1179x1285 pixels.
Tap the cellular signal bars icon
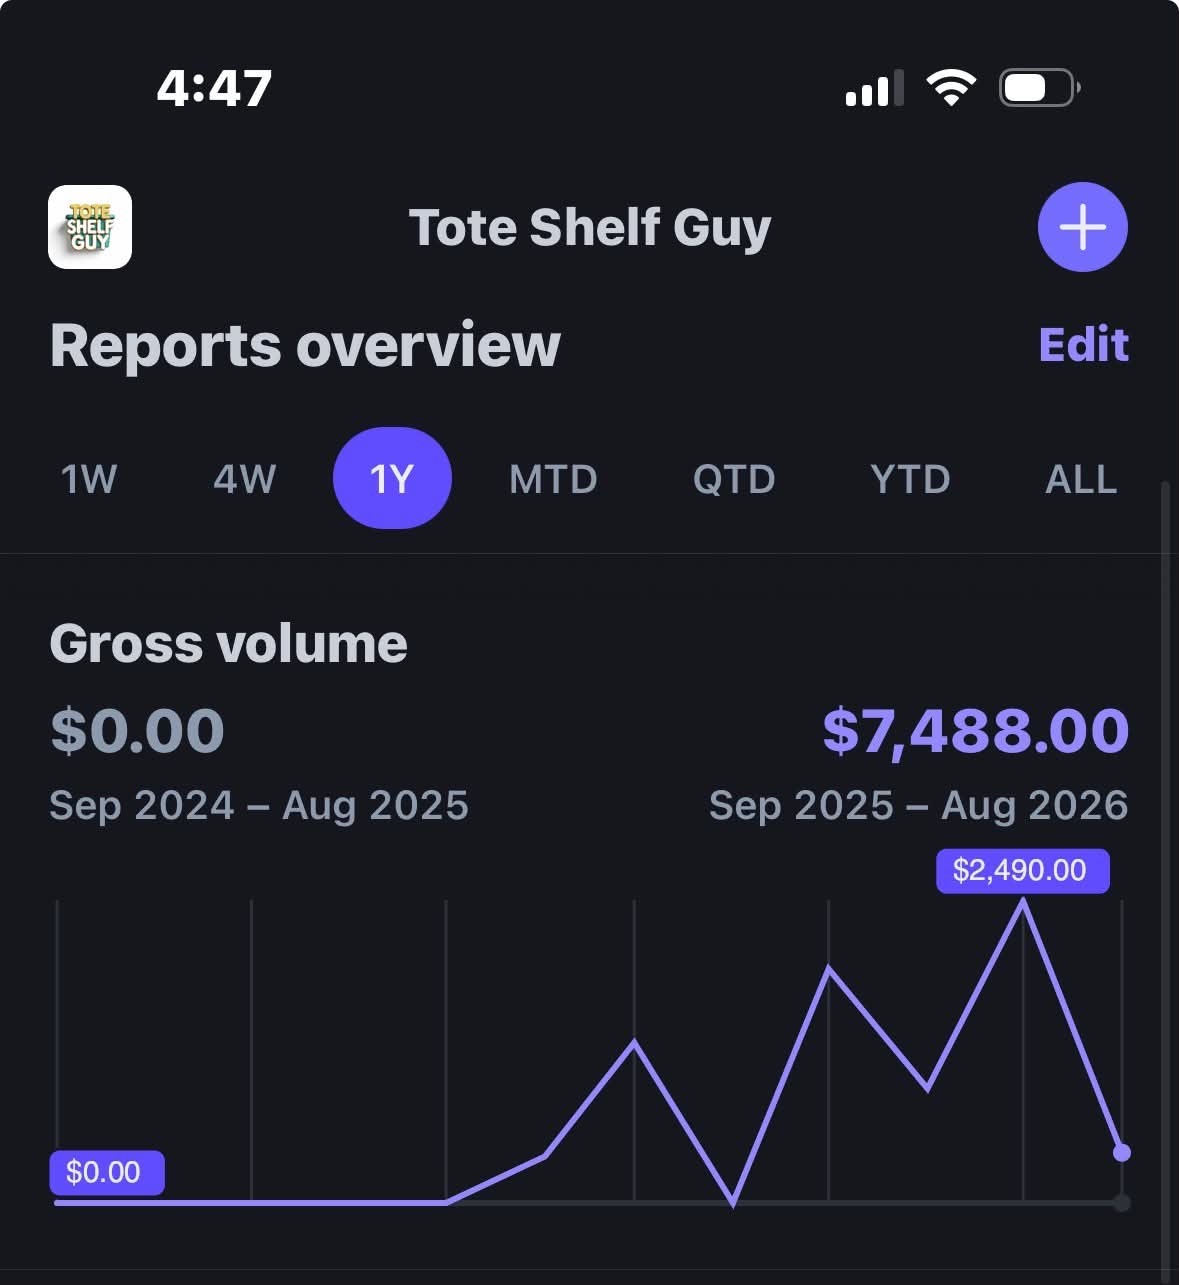click(875, 88)
